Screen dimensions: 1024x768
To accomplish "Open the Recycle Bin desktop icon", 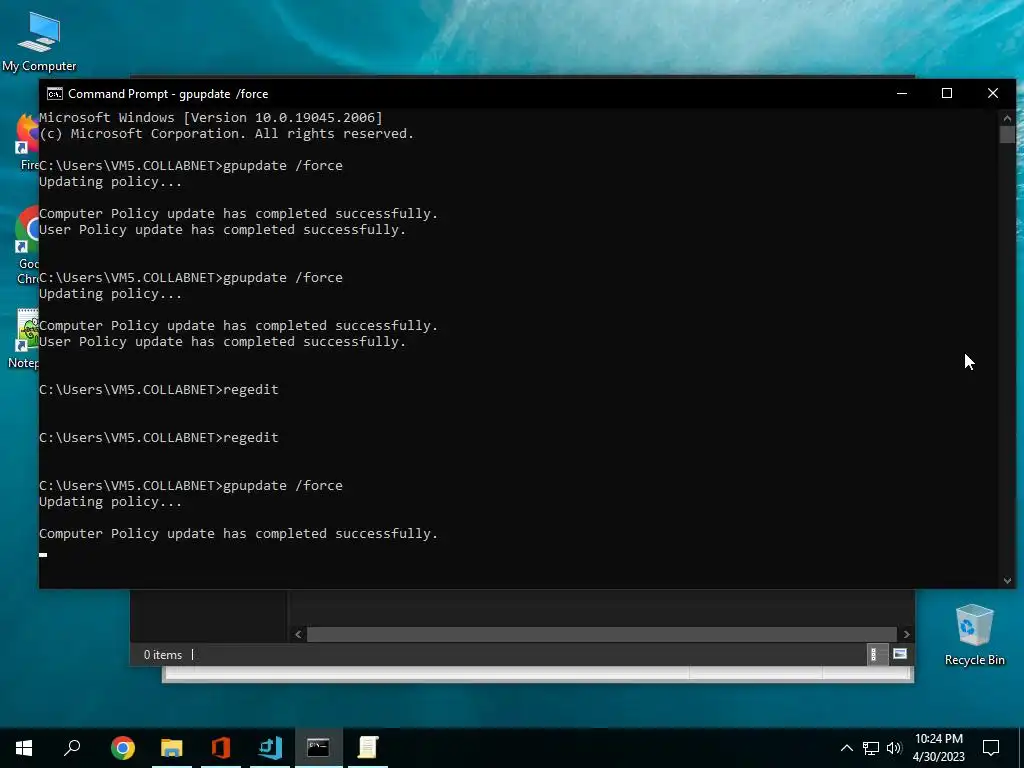I will 974,635.
